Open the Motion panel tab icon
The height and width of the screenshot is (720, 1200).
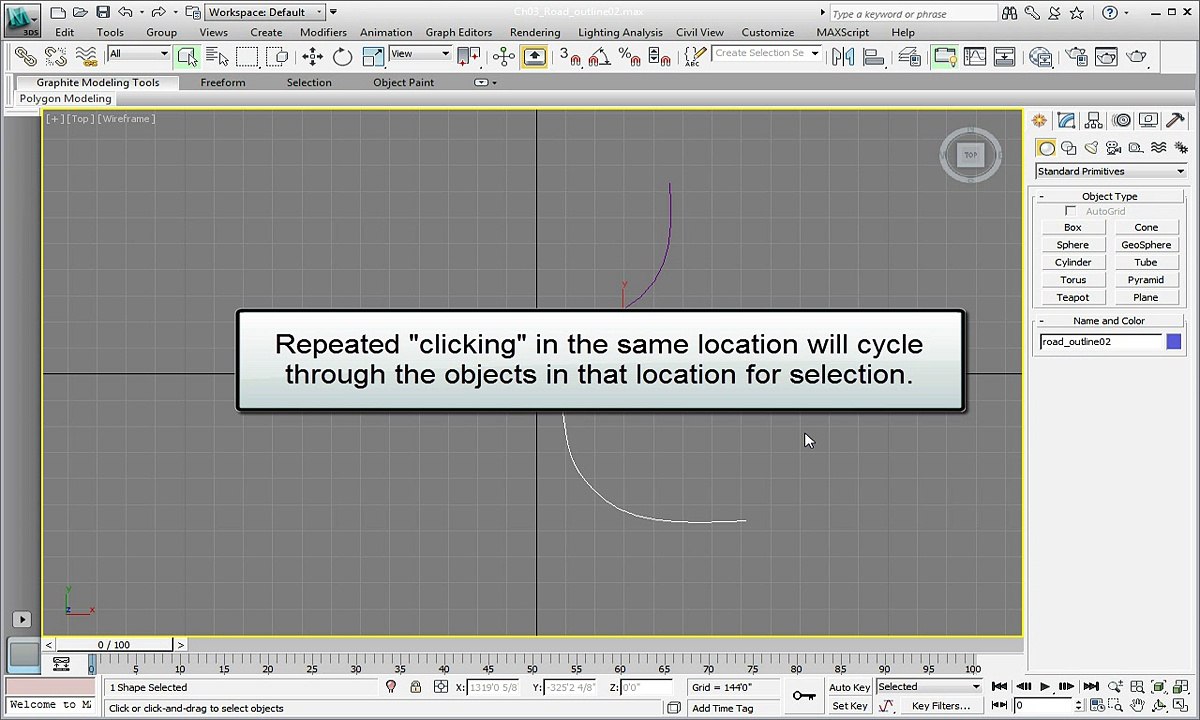tap(1121, 120)
